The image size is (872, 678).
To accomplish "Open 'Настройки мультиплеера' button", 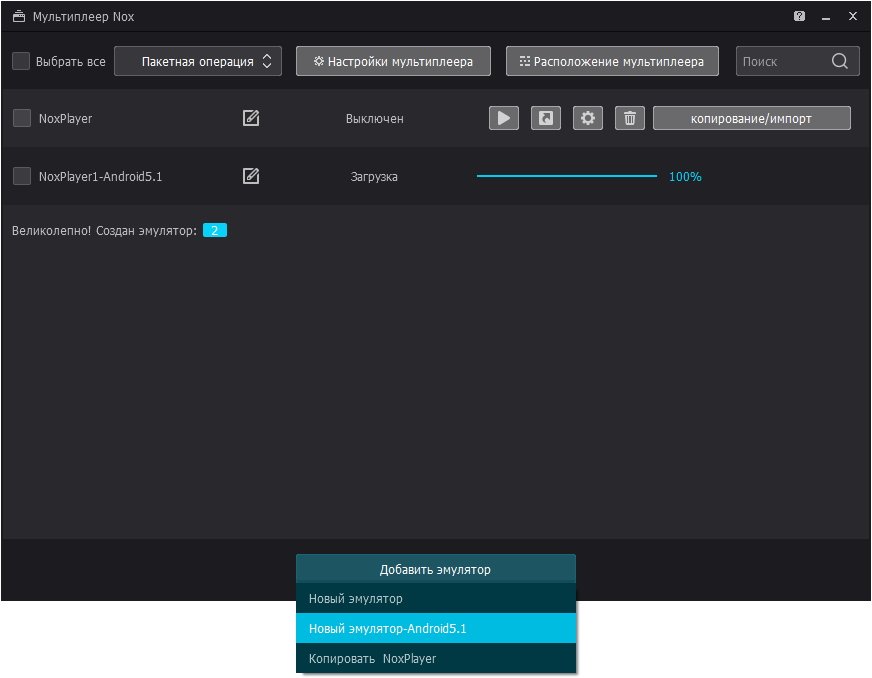I will tap(393, 61).
